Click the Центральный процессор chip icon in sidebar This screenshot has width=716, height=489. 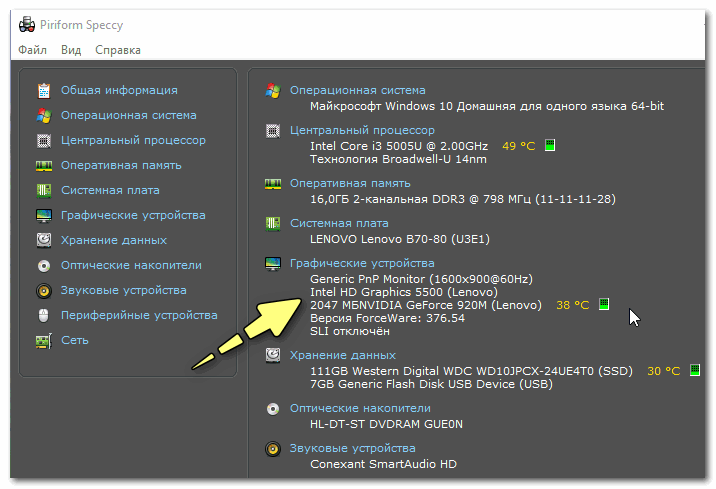(44, 141)
